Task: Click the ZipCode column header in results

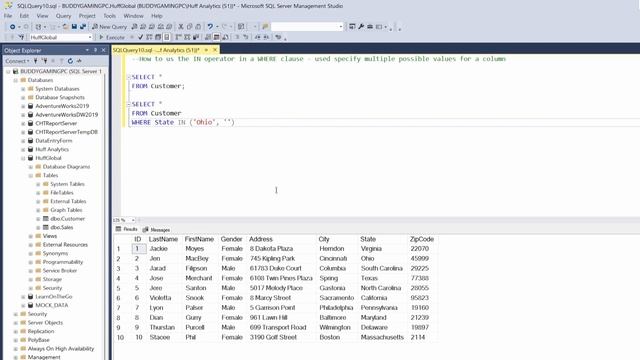Action: (x=422, y=239)
